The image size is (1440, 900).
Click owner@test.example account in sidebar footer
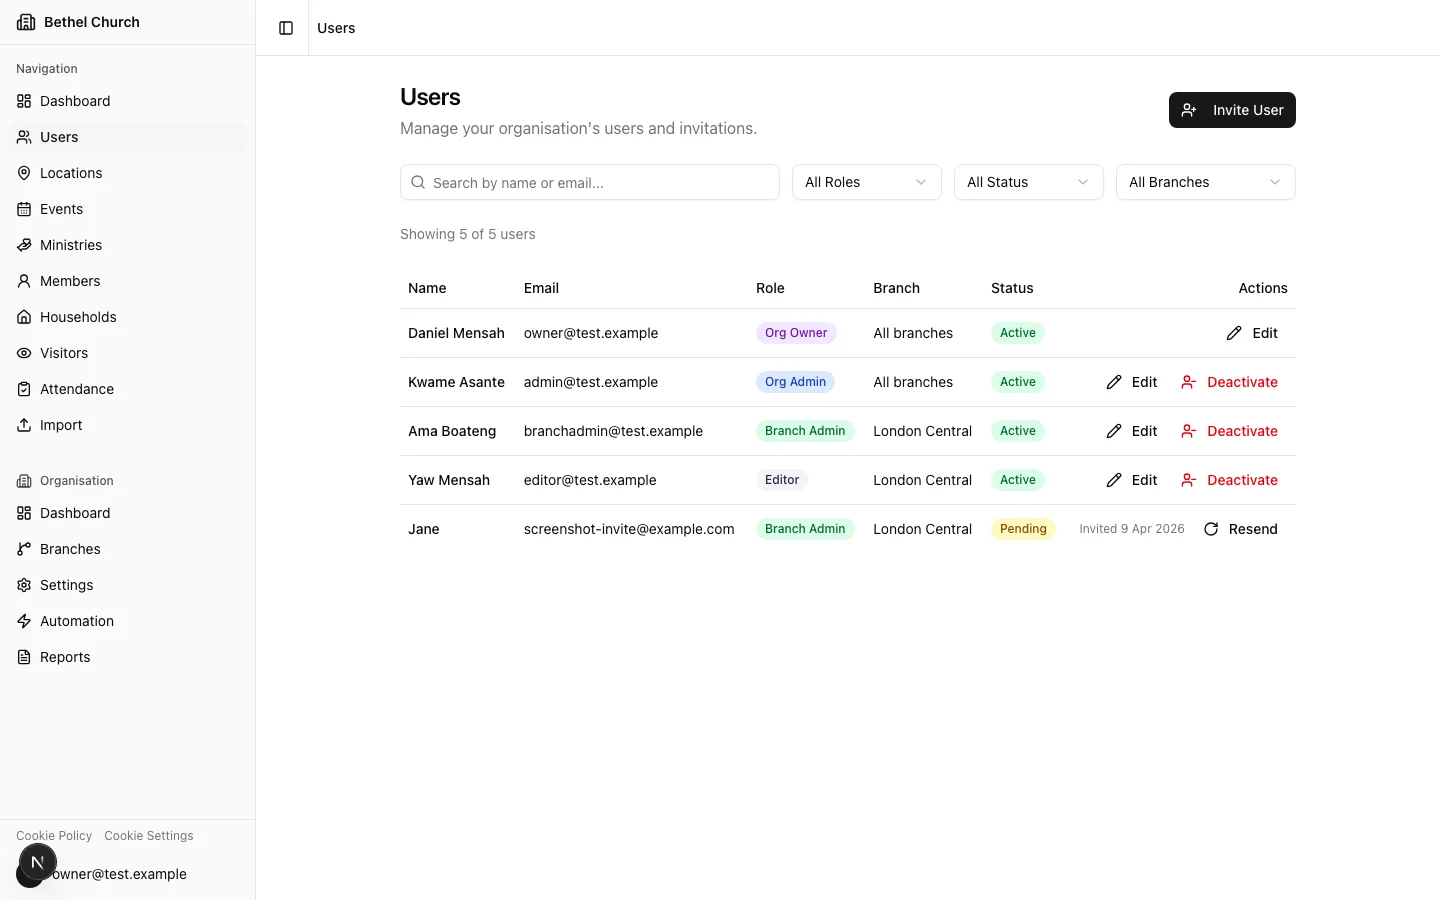[x=119, y=874]
